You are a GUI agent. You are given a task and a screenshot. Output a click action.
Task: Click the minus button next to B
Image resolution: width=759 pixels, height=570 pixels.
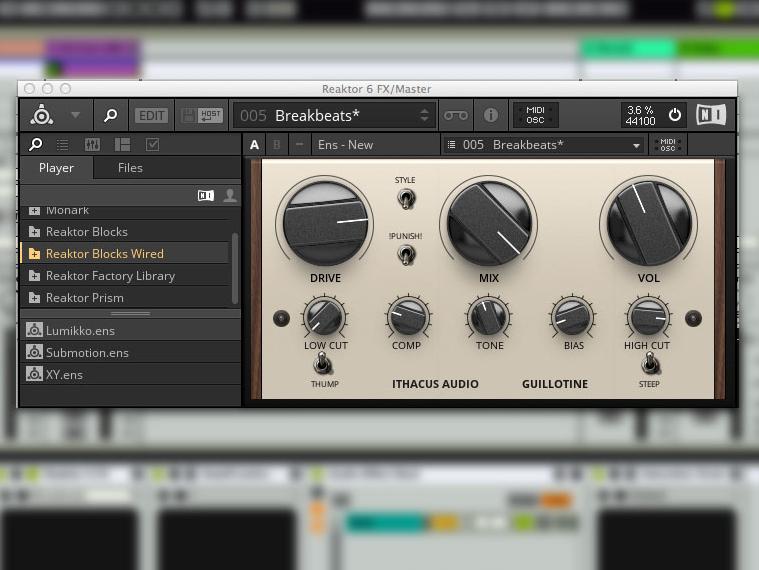300,145
